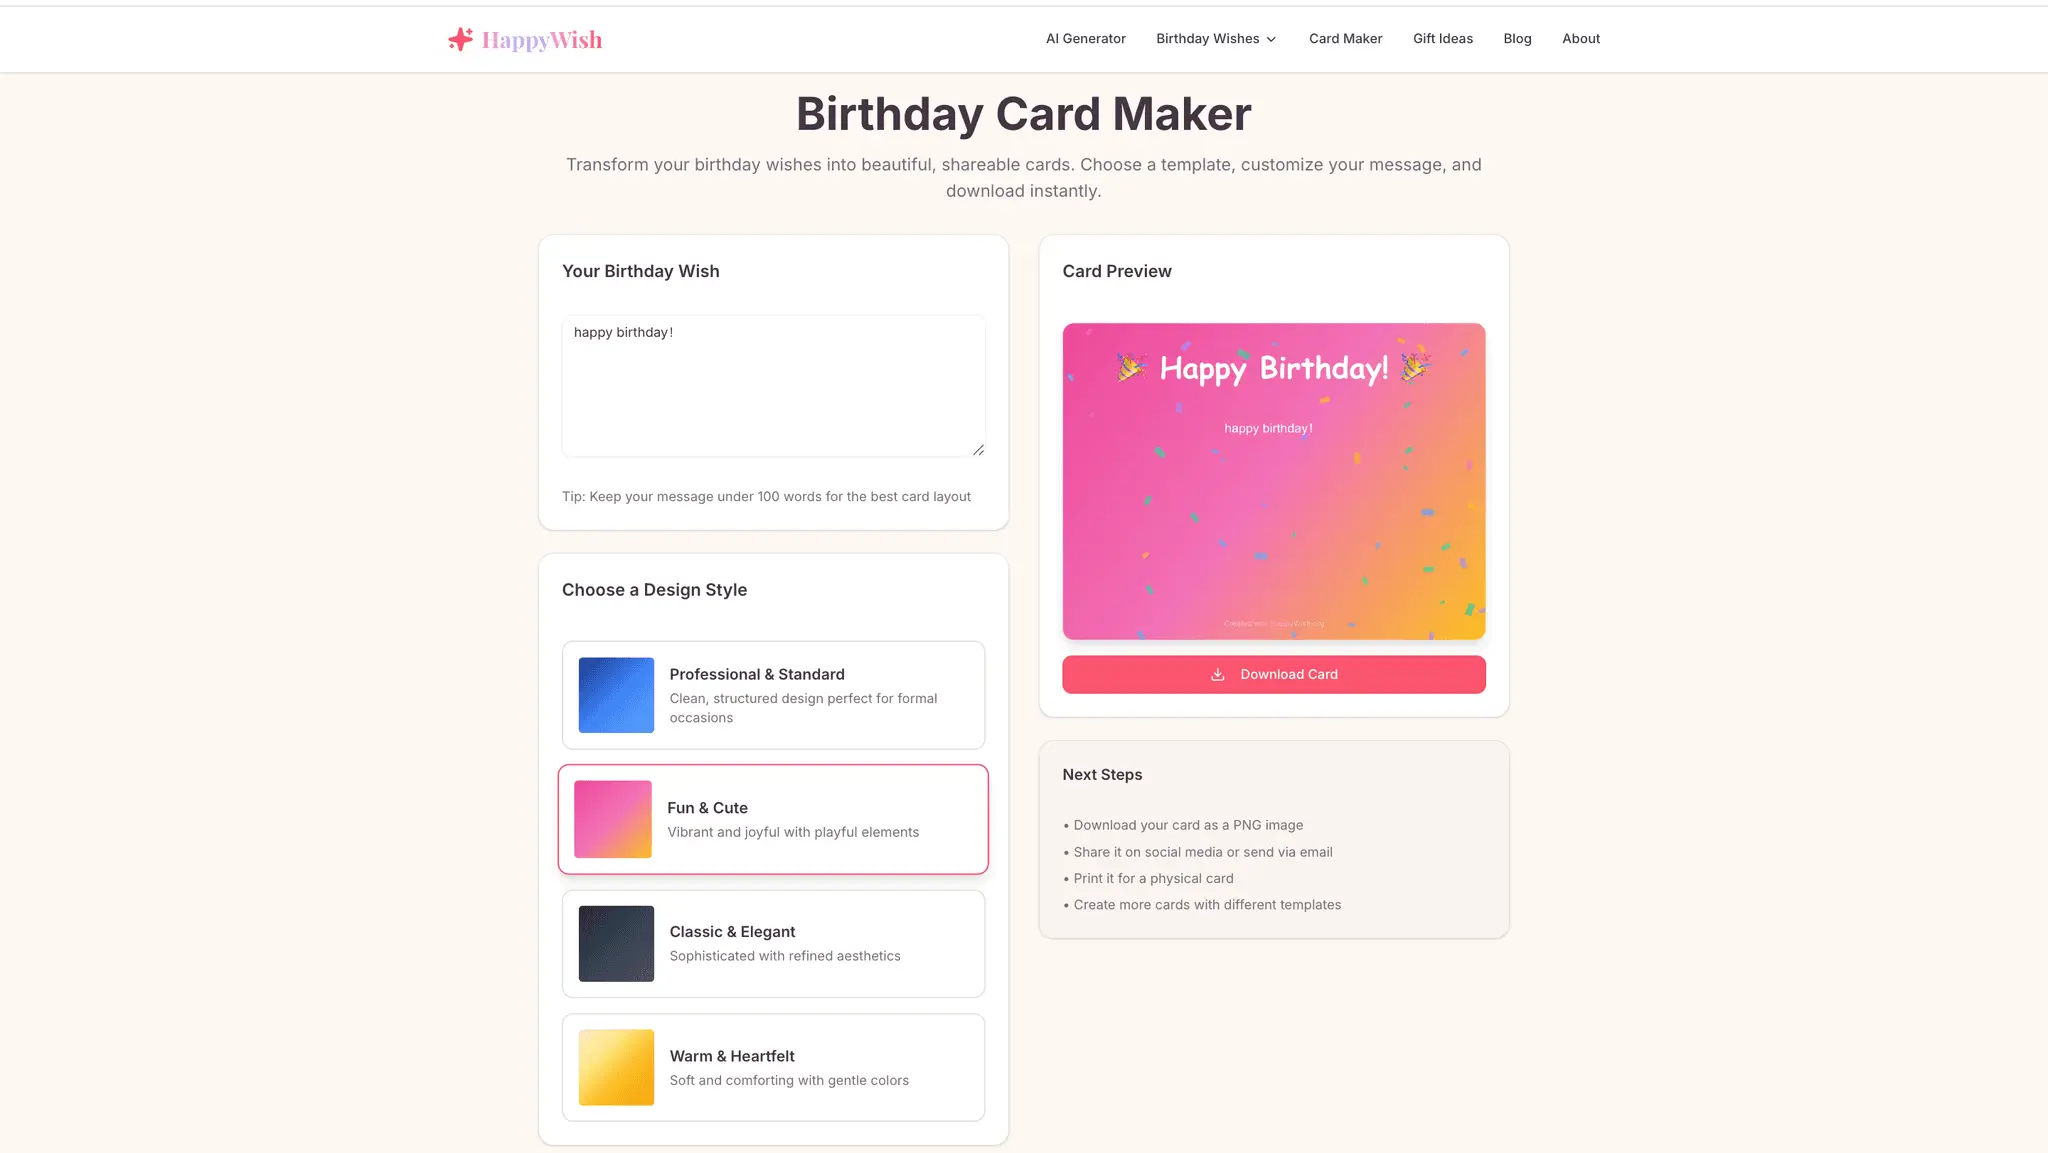Open the About page
Viewport: 2048px width, 1153px height.
[1581, 39]
